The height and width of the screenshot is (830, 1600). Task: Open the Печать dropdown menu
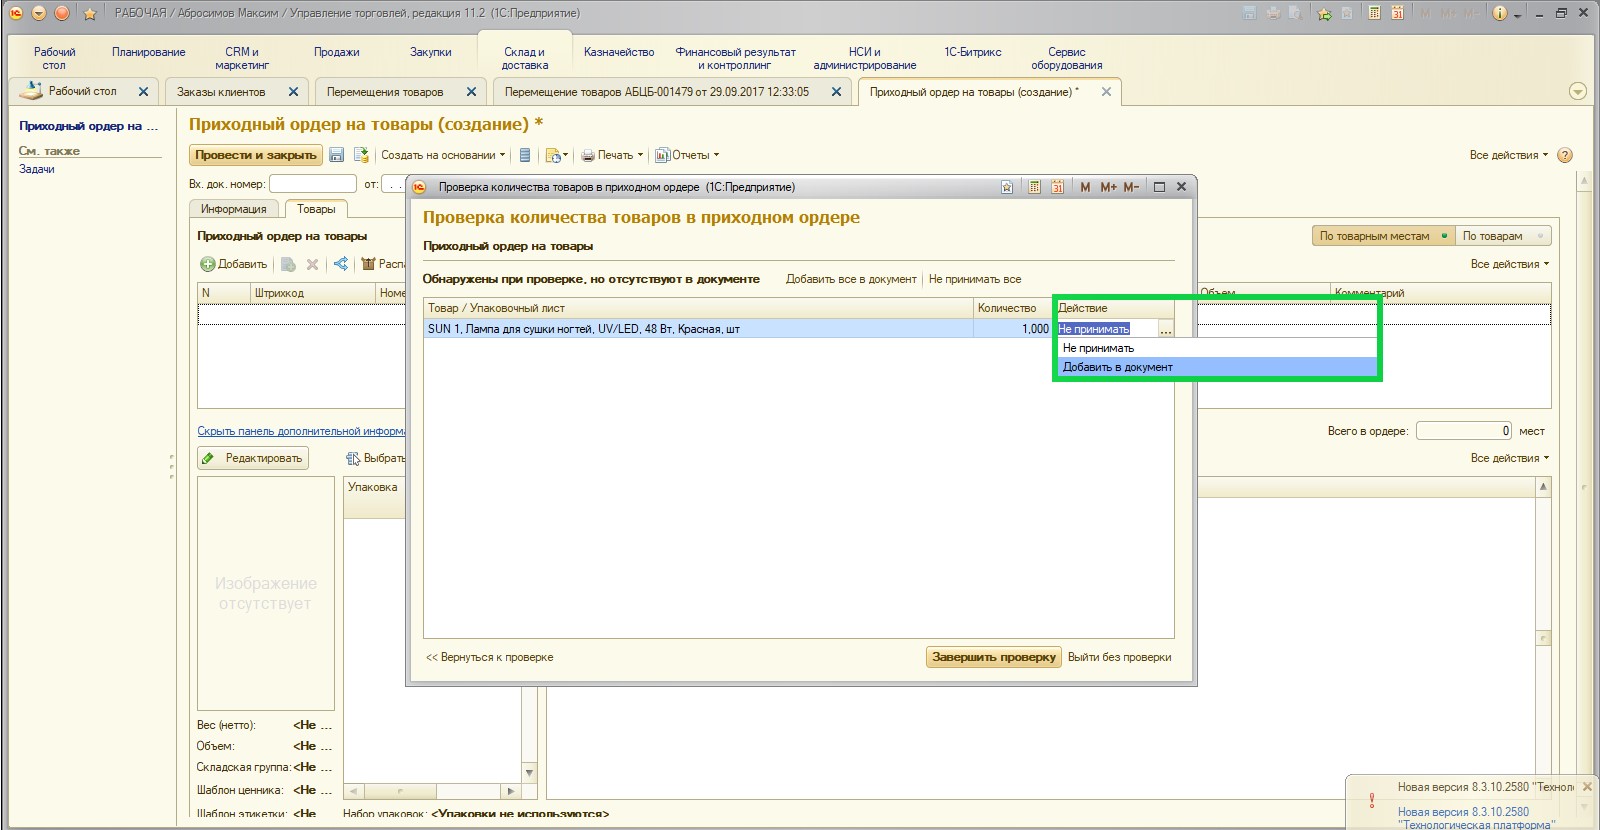pyautogui.click(x=612, y=155)
